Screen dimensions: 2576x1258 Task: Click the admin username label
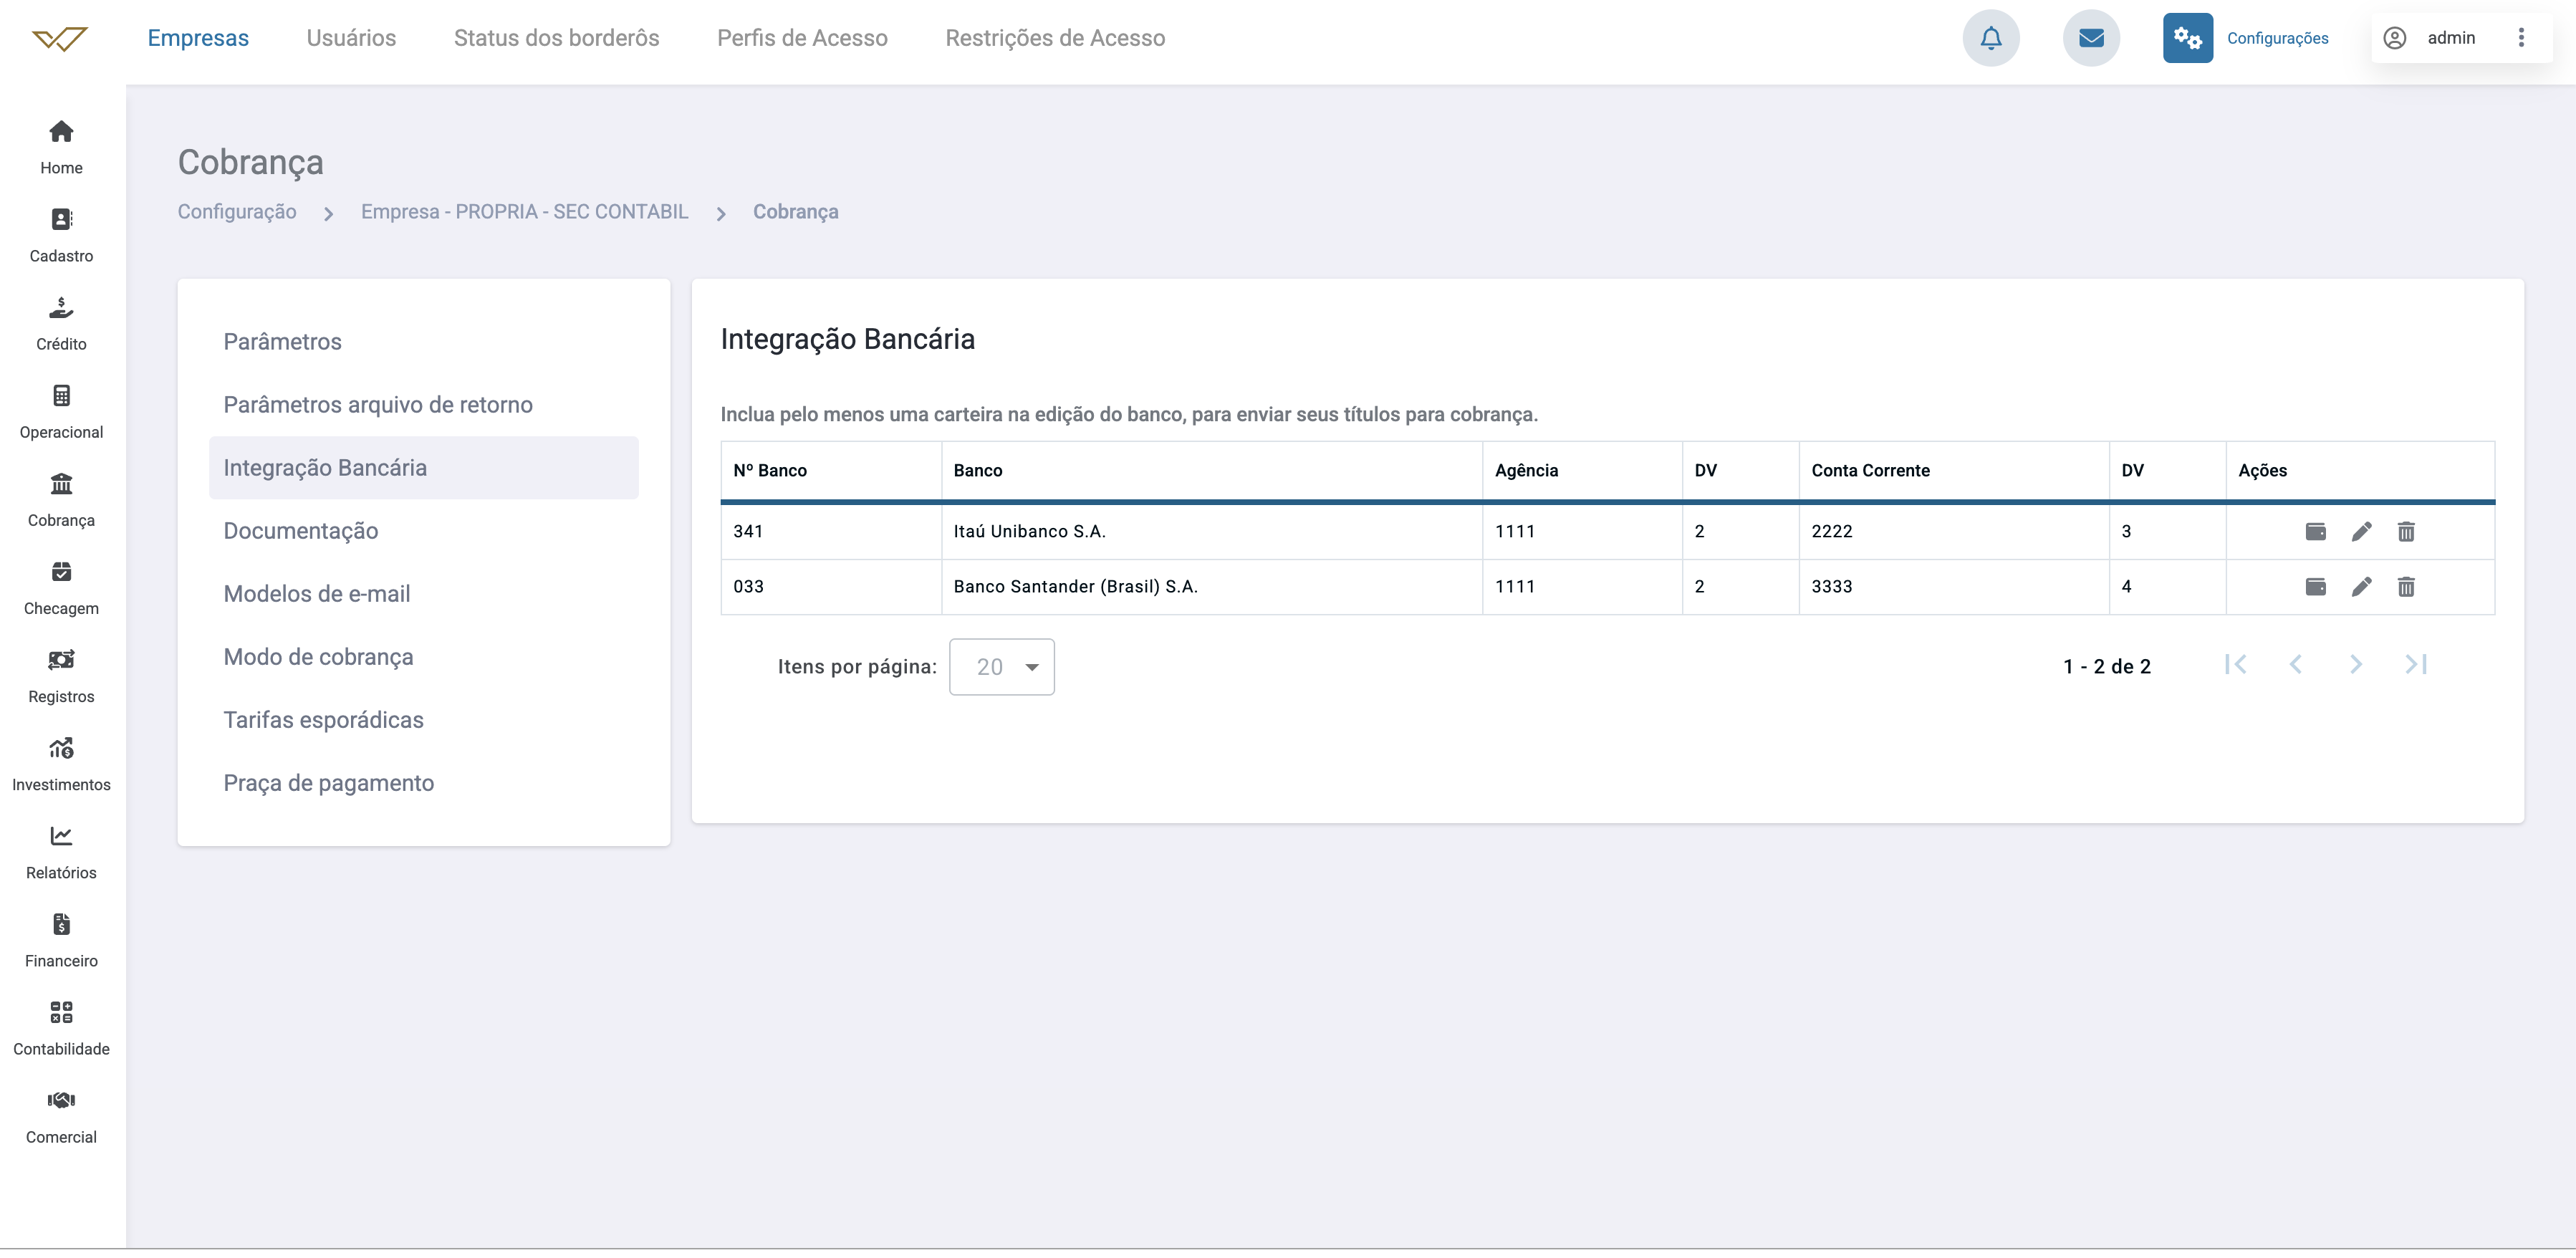tap(2451, 38)
